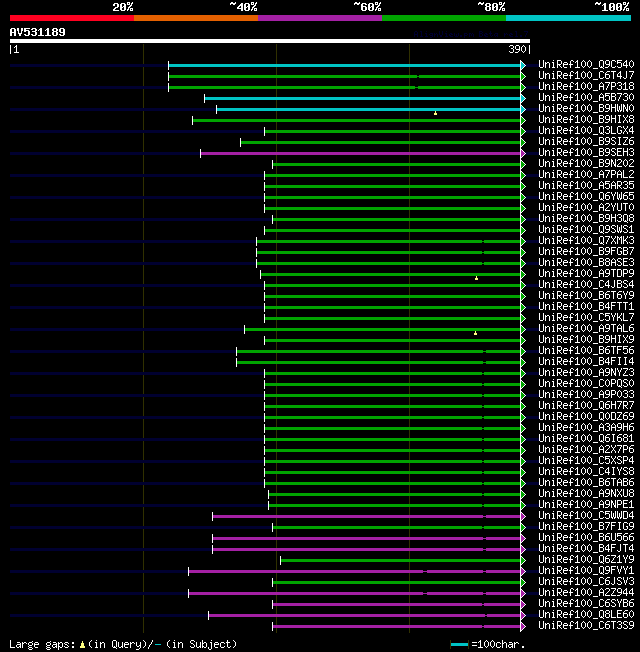The height and width of the screenshot is (652, 640).
Task: Click the UniRef100_B9N202 text
Action: tap(586, 163)
